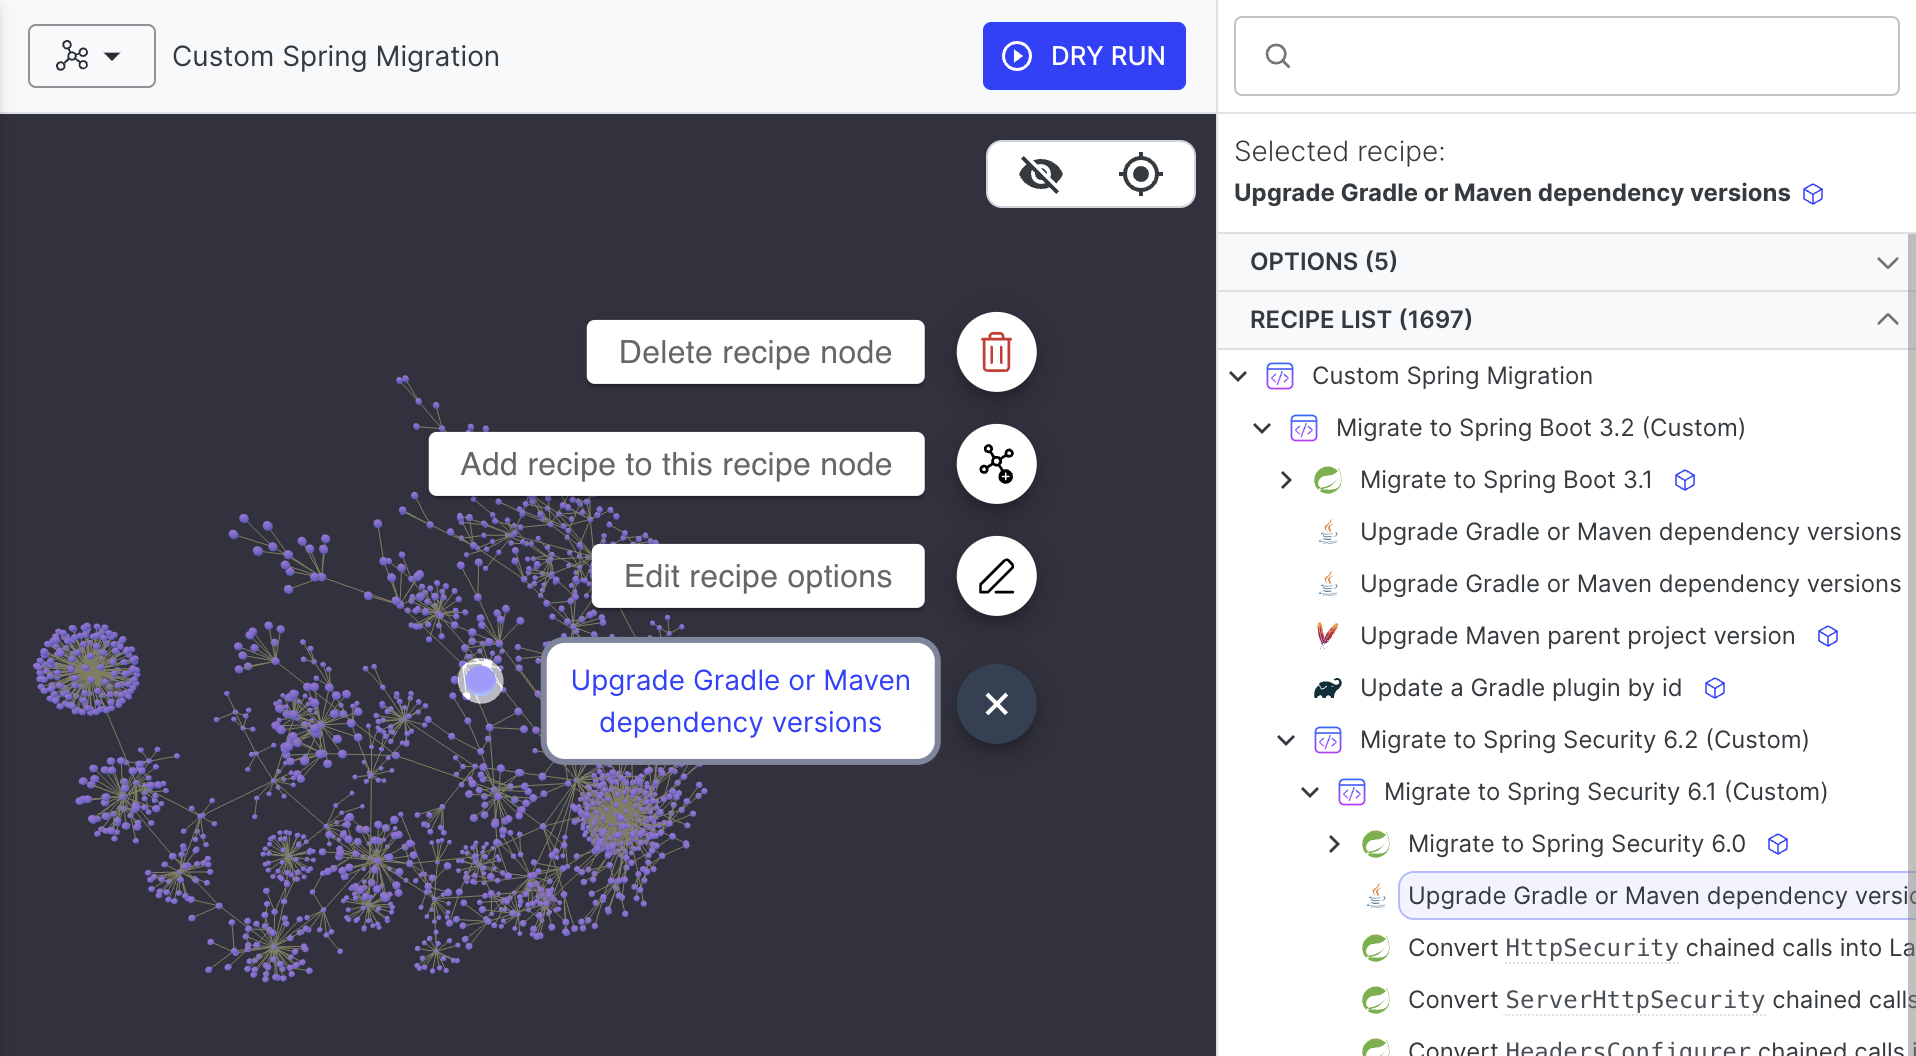
Task: Click cube icon next to selected recipe title
Action: click(1813, 194)
